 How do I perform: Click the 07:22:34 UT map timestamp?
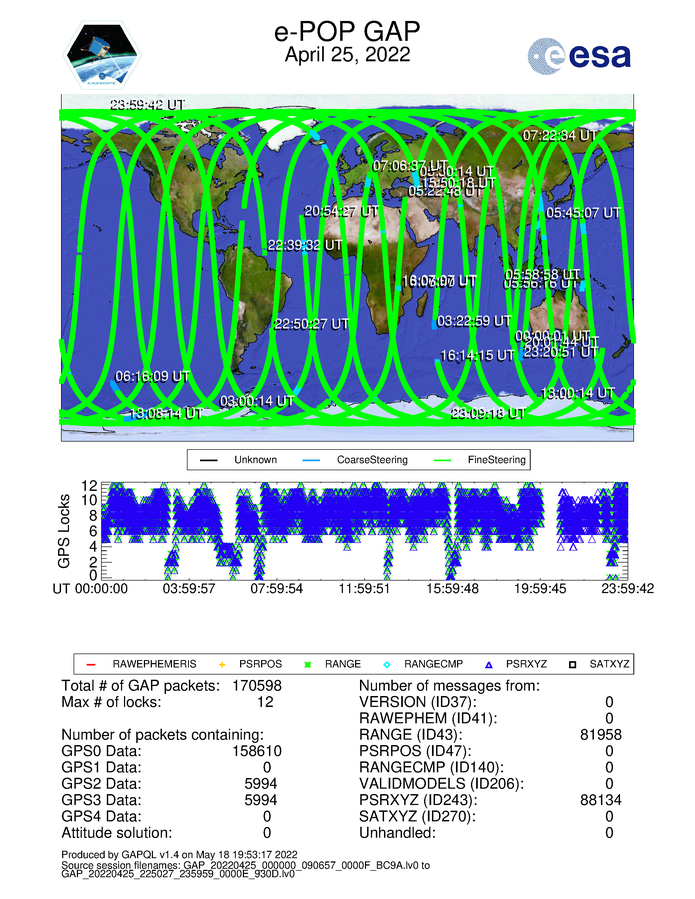[560, 135]
